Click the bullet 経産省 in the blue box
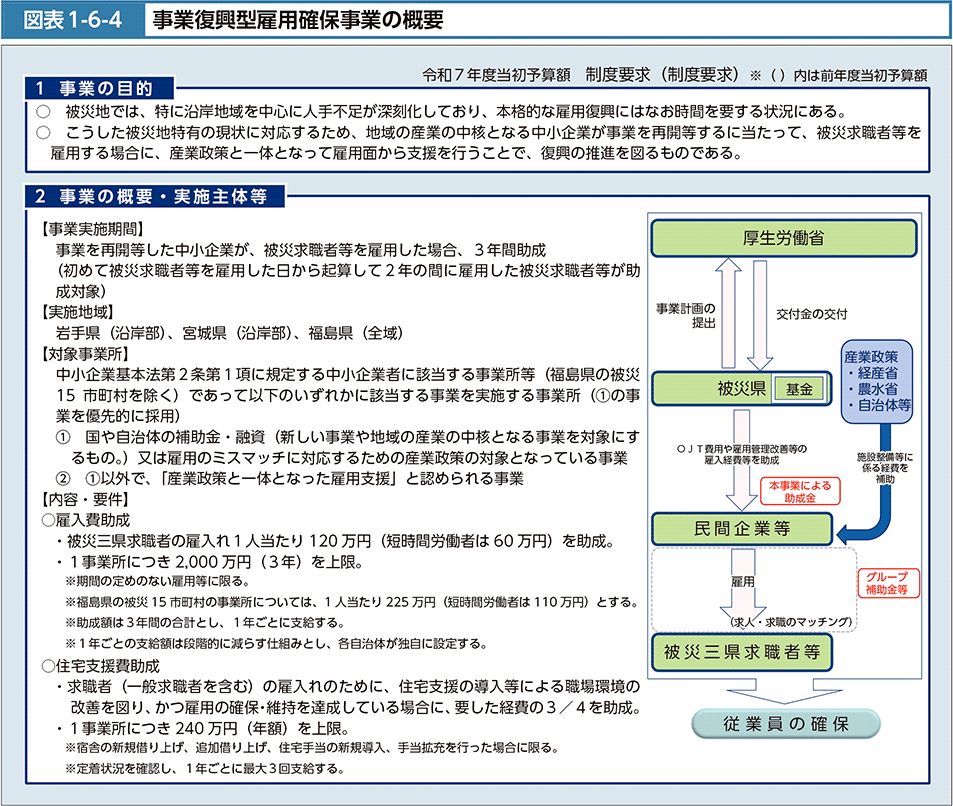 (x=873, y=373)
